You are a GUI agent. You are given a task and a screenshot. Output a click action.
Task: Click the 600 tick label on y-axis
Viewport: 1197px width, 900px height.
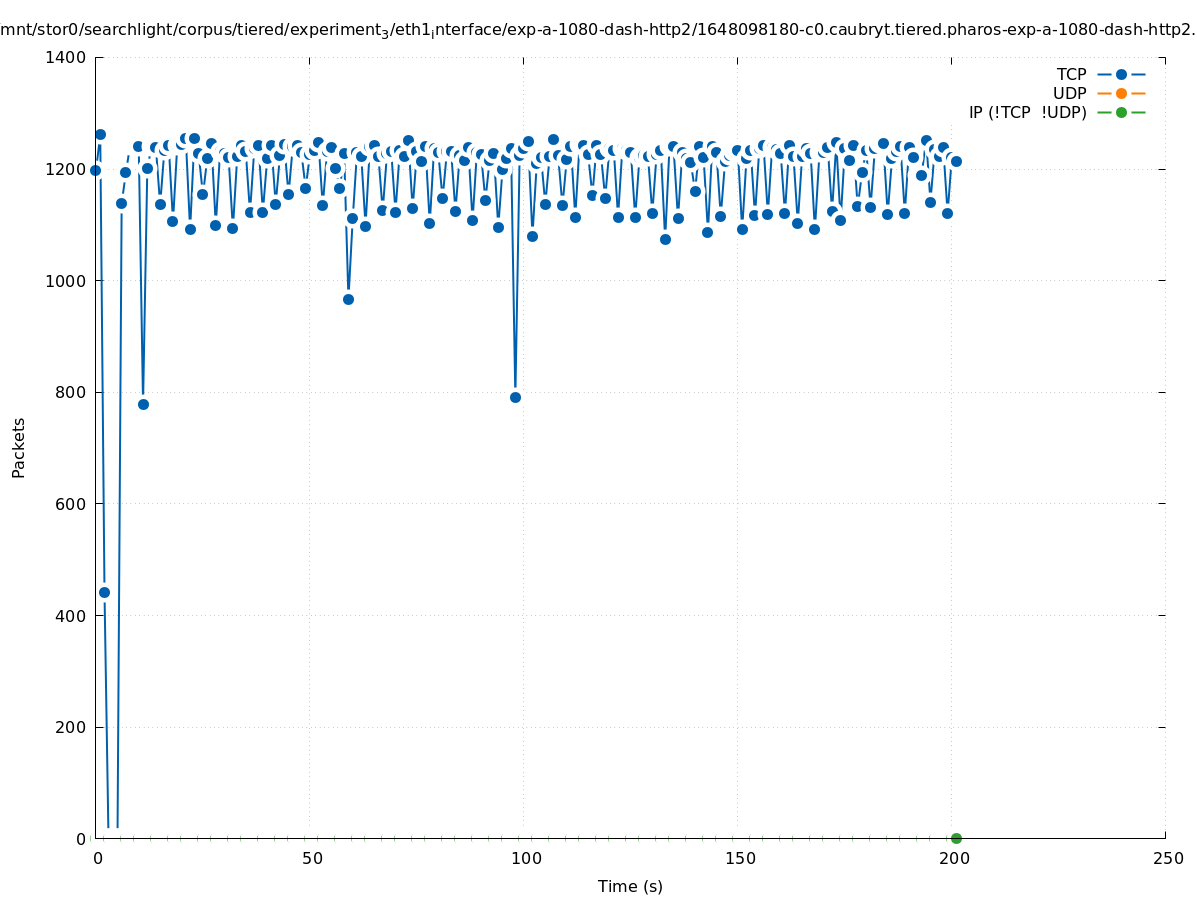coord(71,504)
